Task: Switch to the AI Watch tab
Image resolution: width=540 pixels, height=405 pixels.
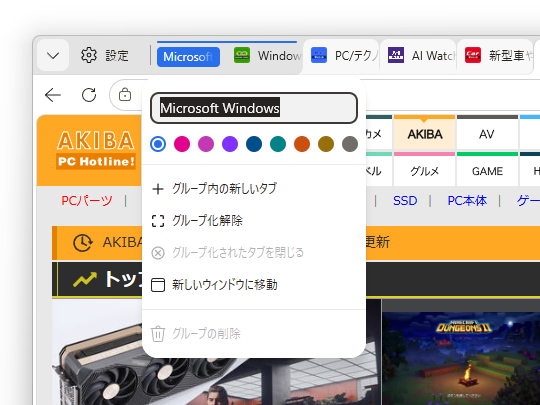Action: 418,56
